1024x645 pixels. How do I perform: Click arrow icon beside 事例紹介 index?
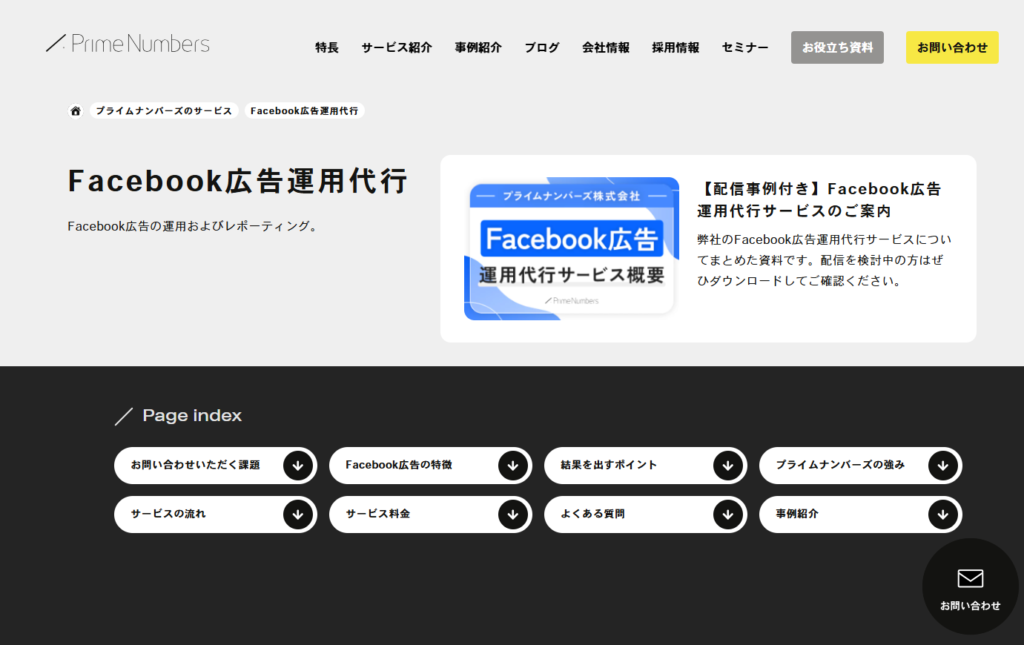click(943, 514)
